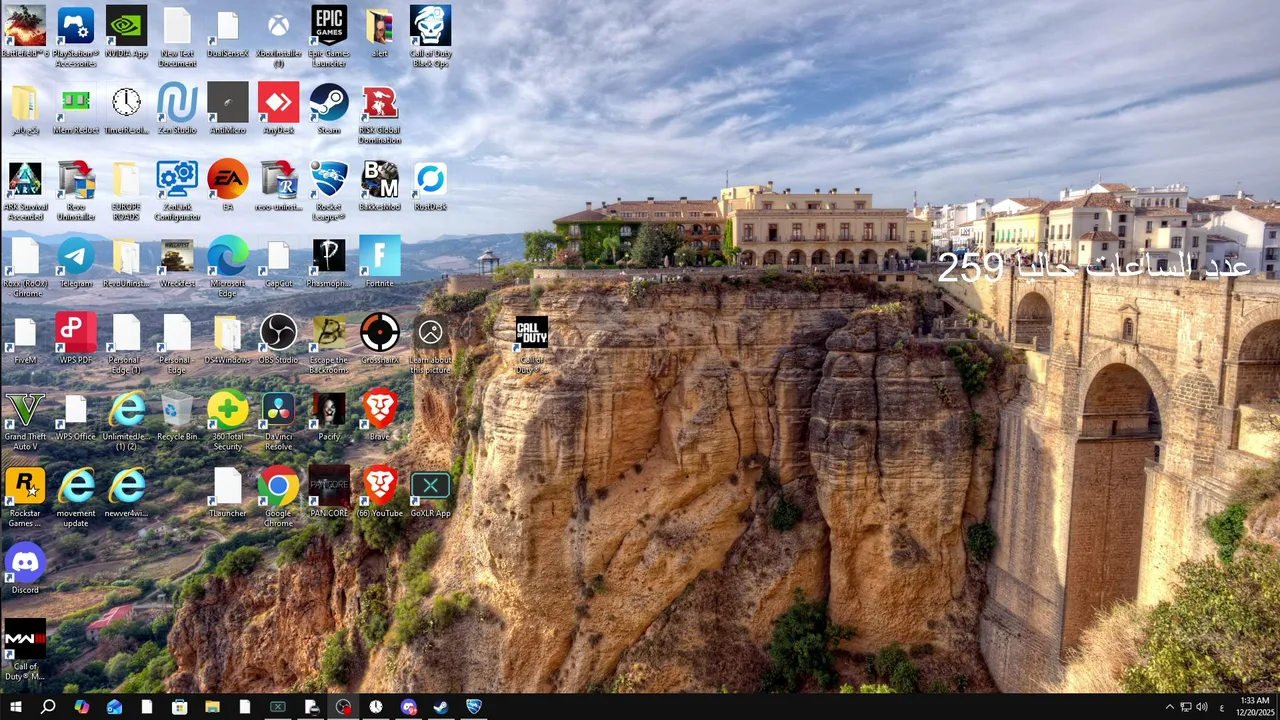
Task: Open the taskbar clock and date
Action: click(x=1255, y=707)
